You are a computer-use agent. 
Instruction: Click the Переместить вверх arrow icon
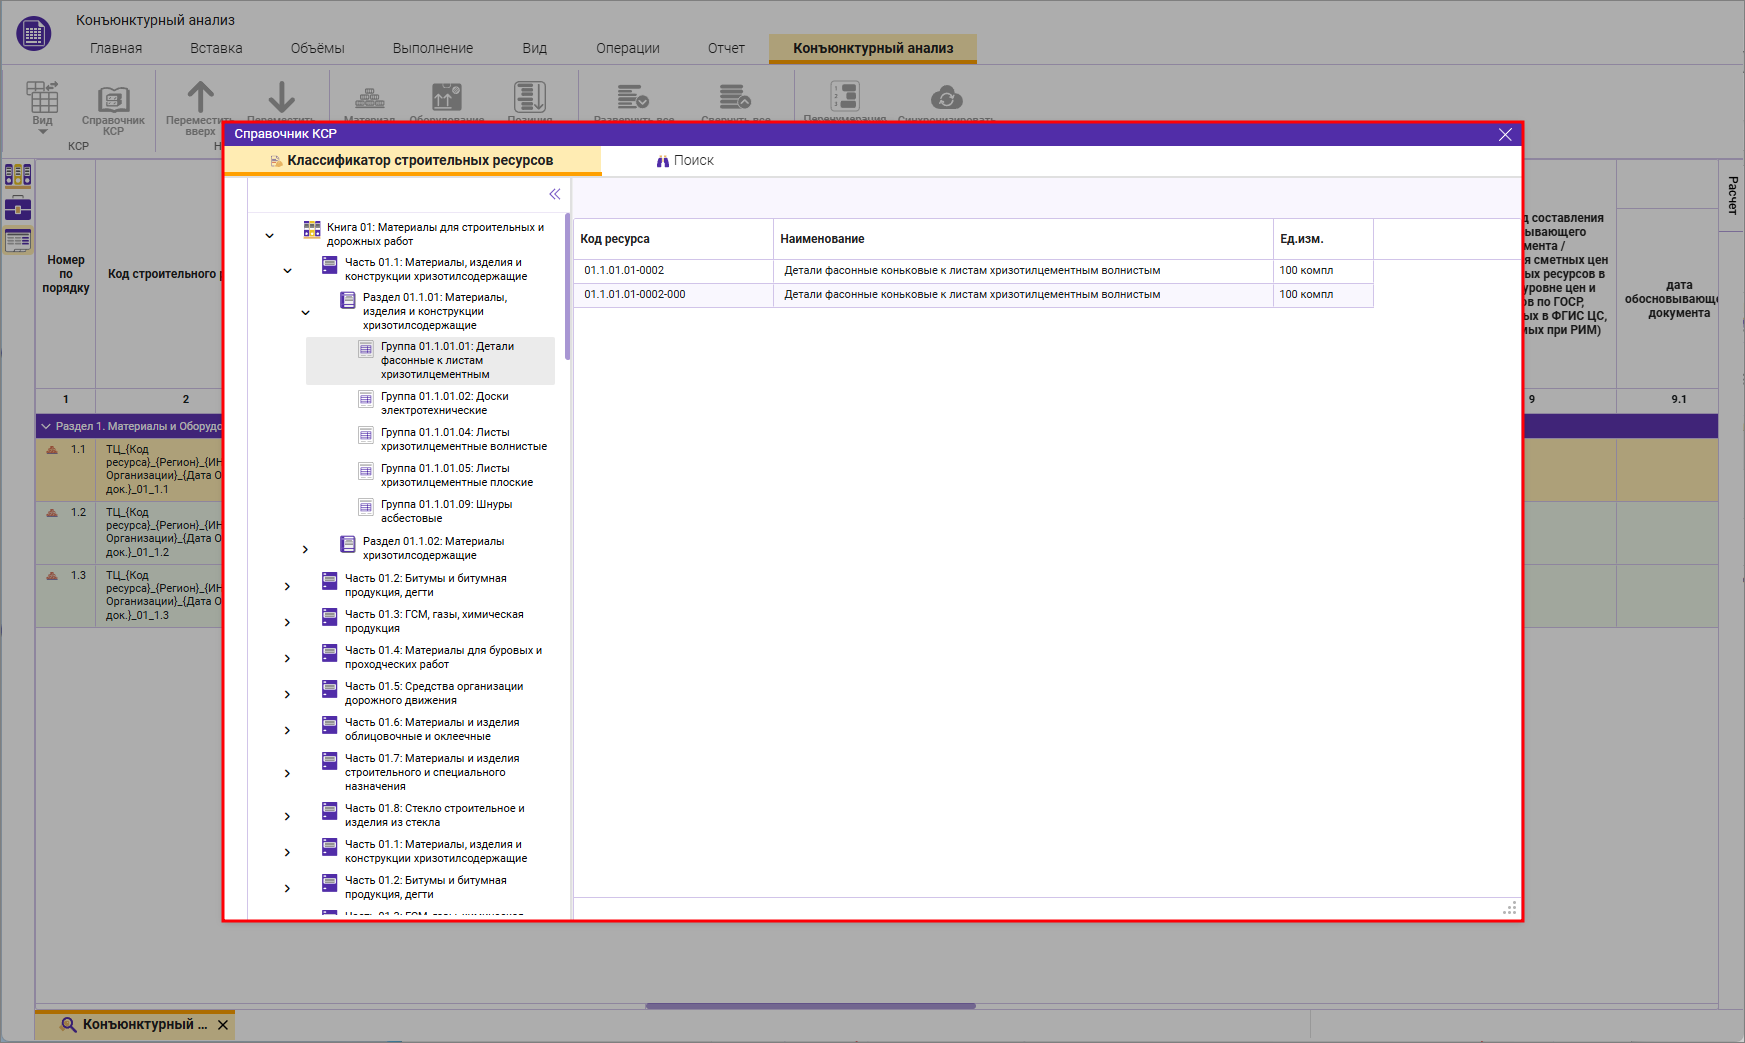click(200, 97)
